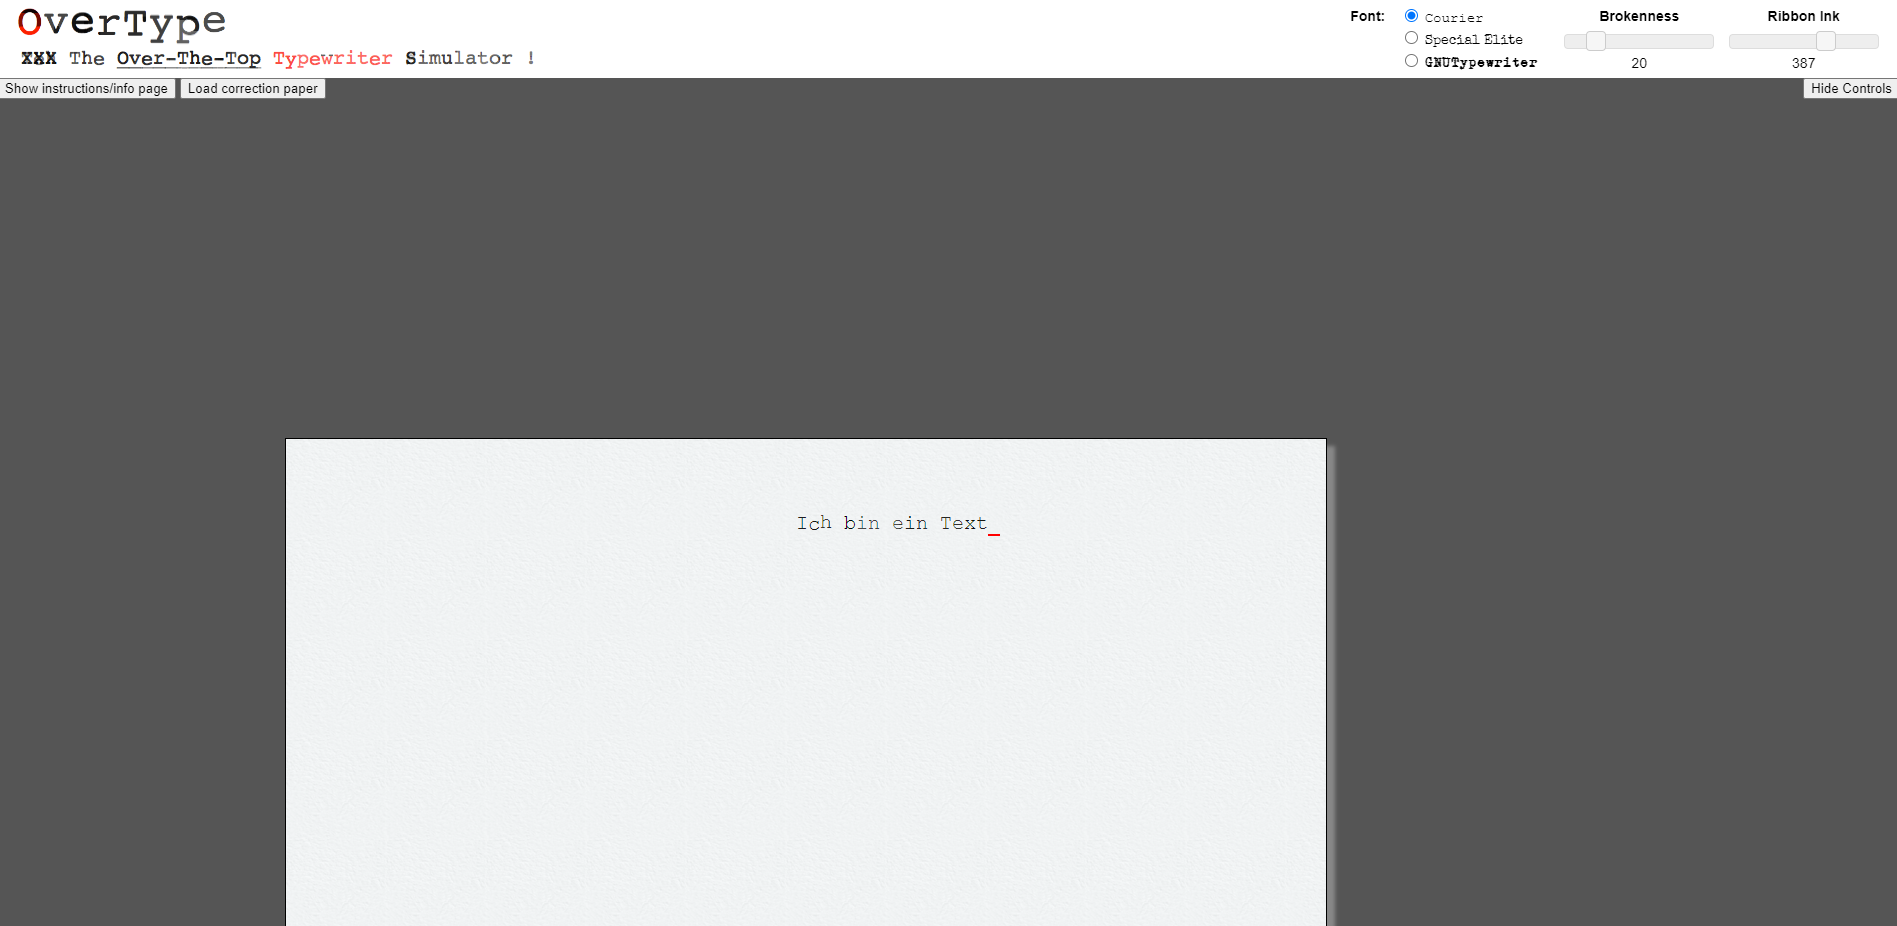
Task: Click the Brokenness value 20
Action: click(x=1639, y=63)
